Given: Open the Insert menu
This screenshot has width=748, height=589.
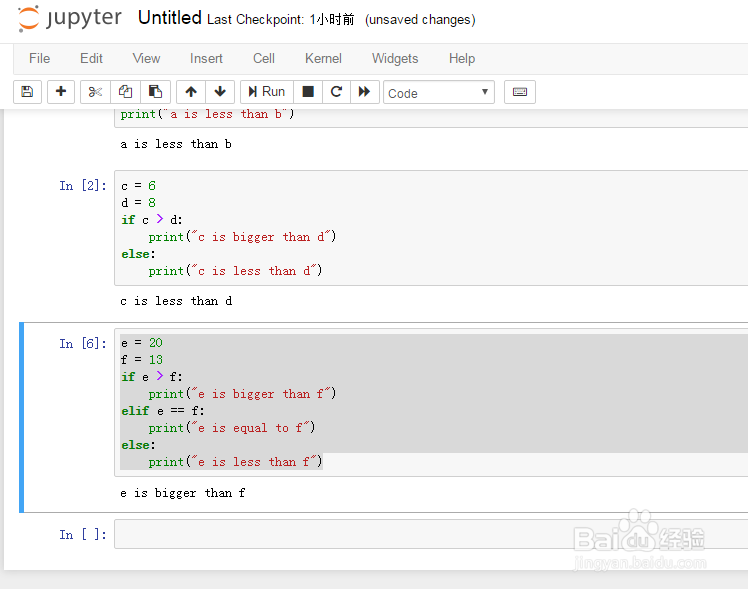Looking at the screenshot, I should tap(206, 58).
